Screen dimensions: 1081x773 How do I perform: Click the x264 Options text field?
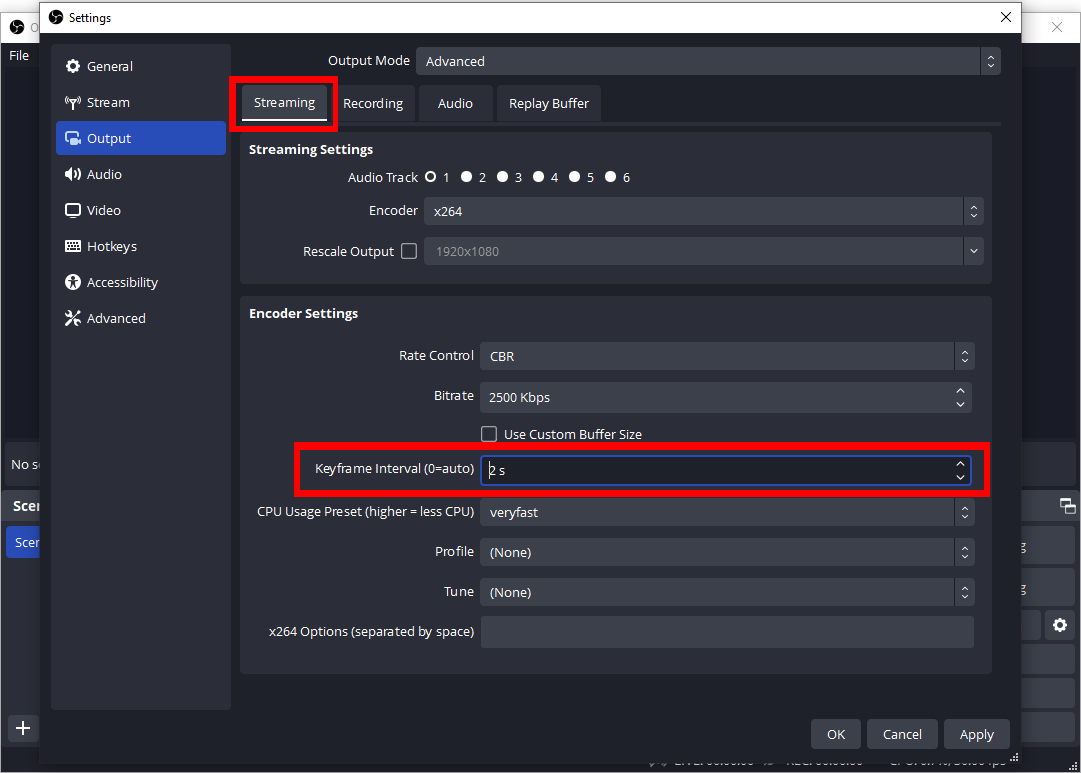point(727,632)
